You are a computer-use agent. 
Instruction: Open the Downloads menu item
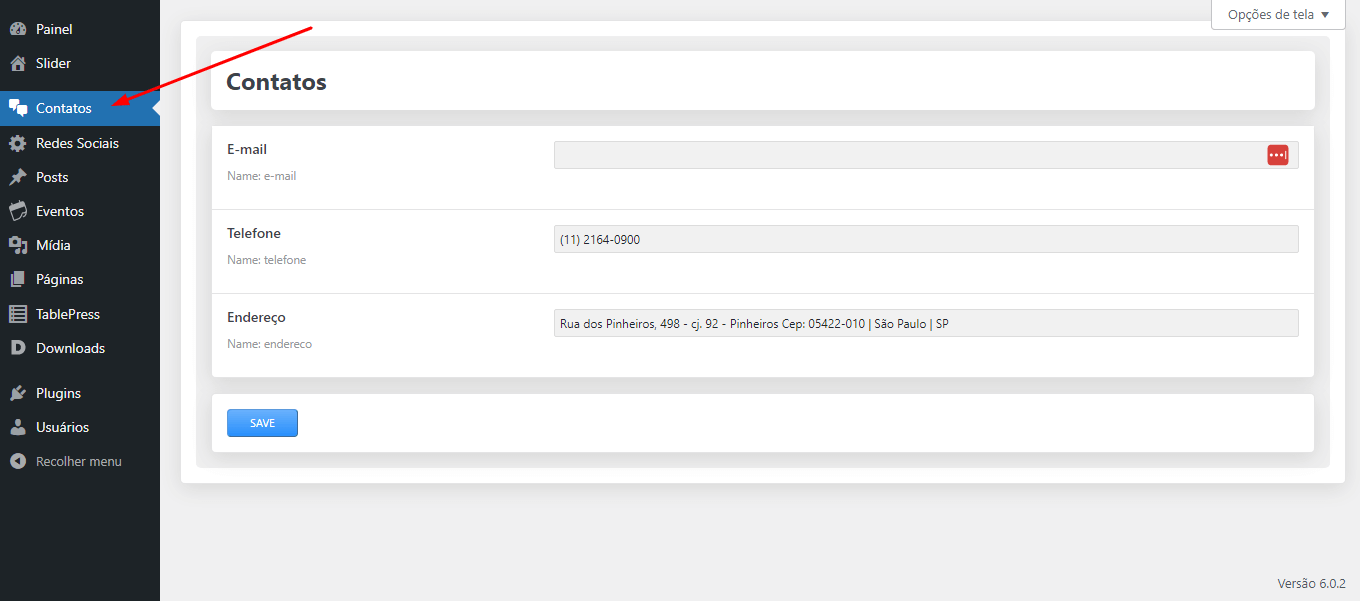click(x=70, y=348)
